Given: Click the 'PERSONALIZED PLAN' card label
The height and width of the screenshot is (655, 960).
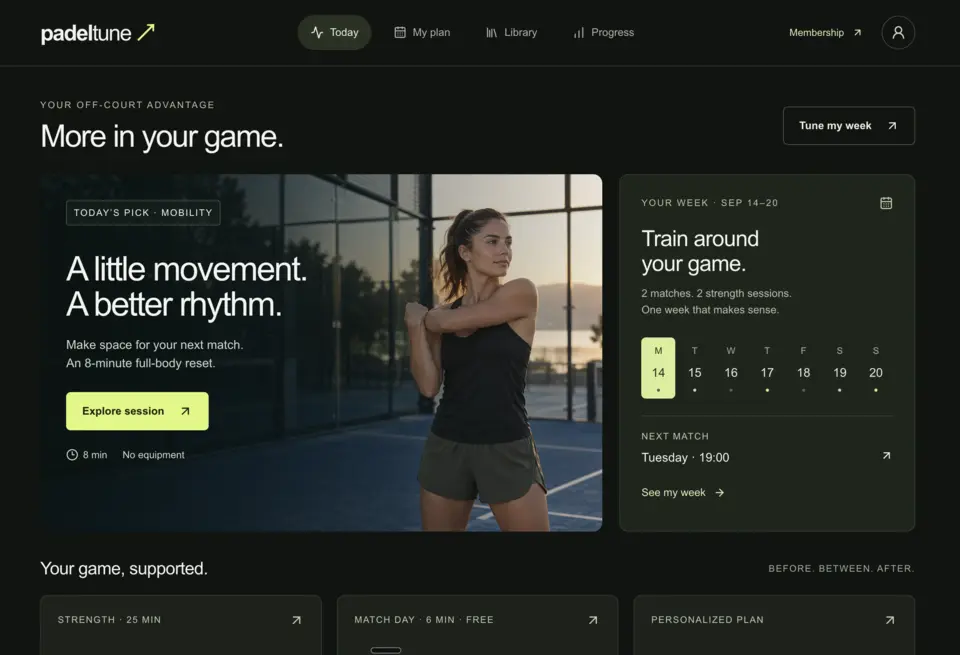Looking at the screenshot, I should pos(707,619).
